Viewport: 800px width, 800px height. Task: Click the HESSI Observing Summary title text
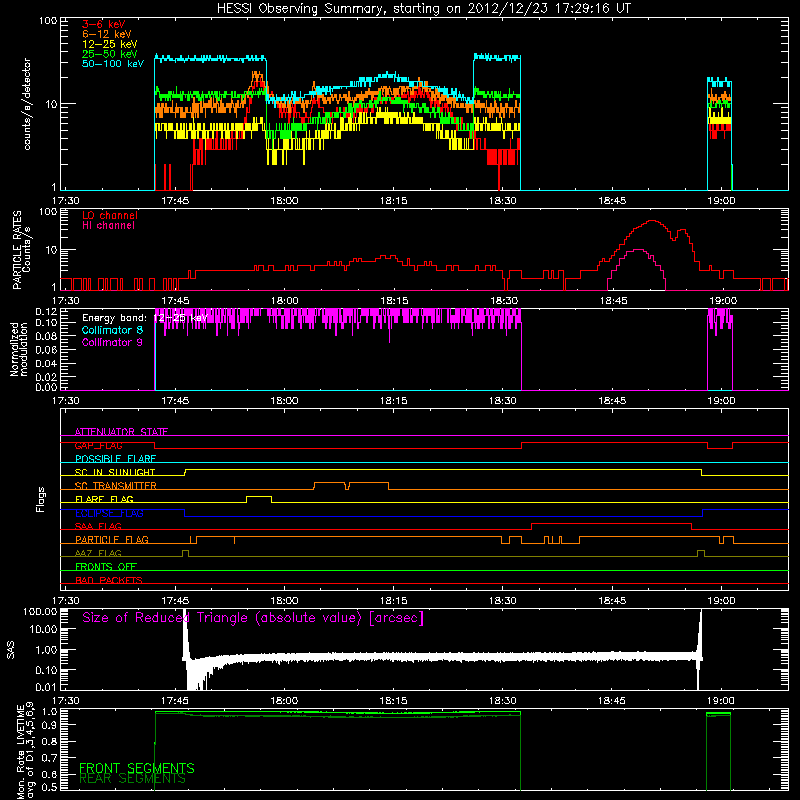[x=423, y=9]
